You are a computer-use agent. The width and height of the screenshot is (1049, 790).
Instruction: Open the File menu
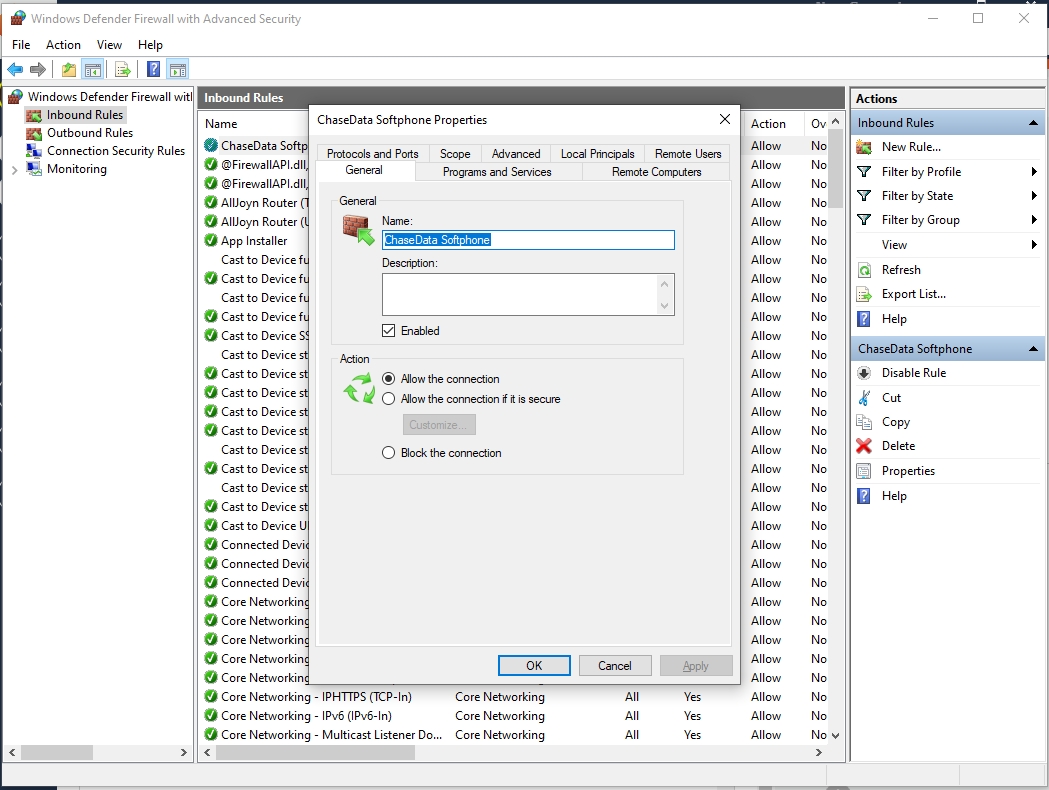point(21,45)
